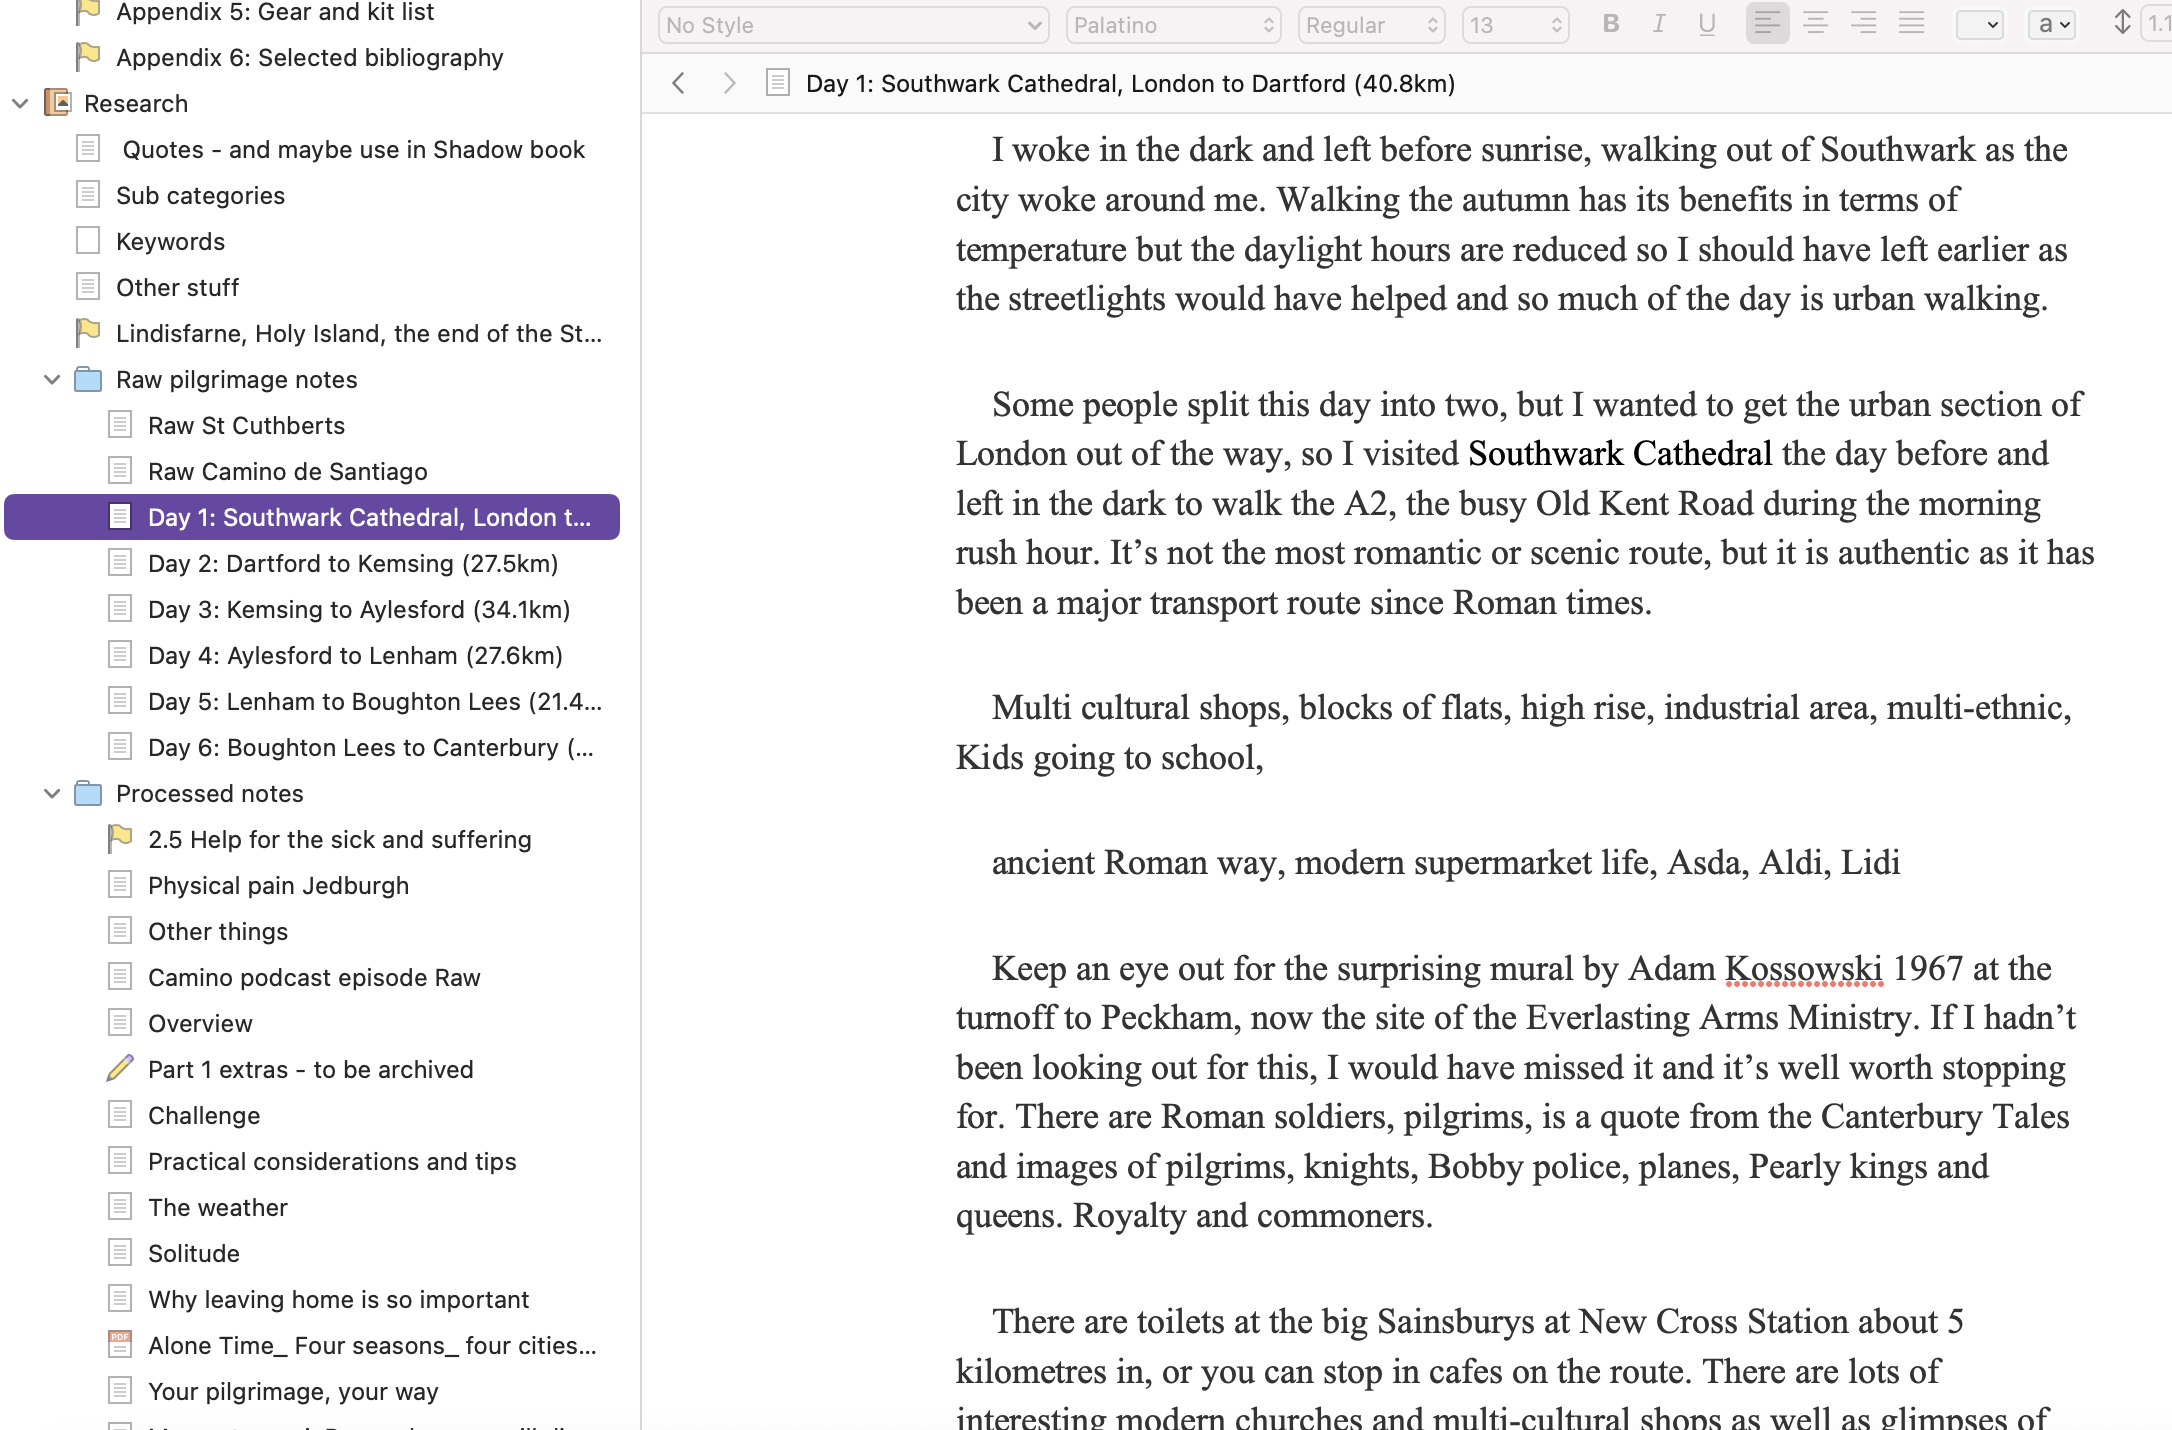Open the line spacing control
This screenshot has height=1430, width=2172.
tap(2121, 24)
